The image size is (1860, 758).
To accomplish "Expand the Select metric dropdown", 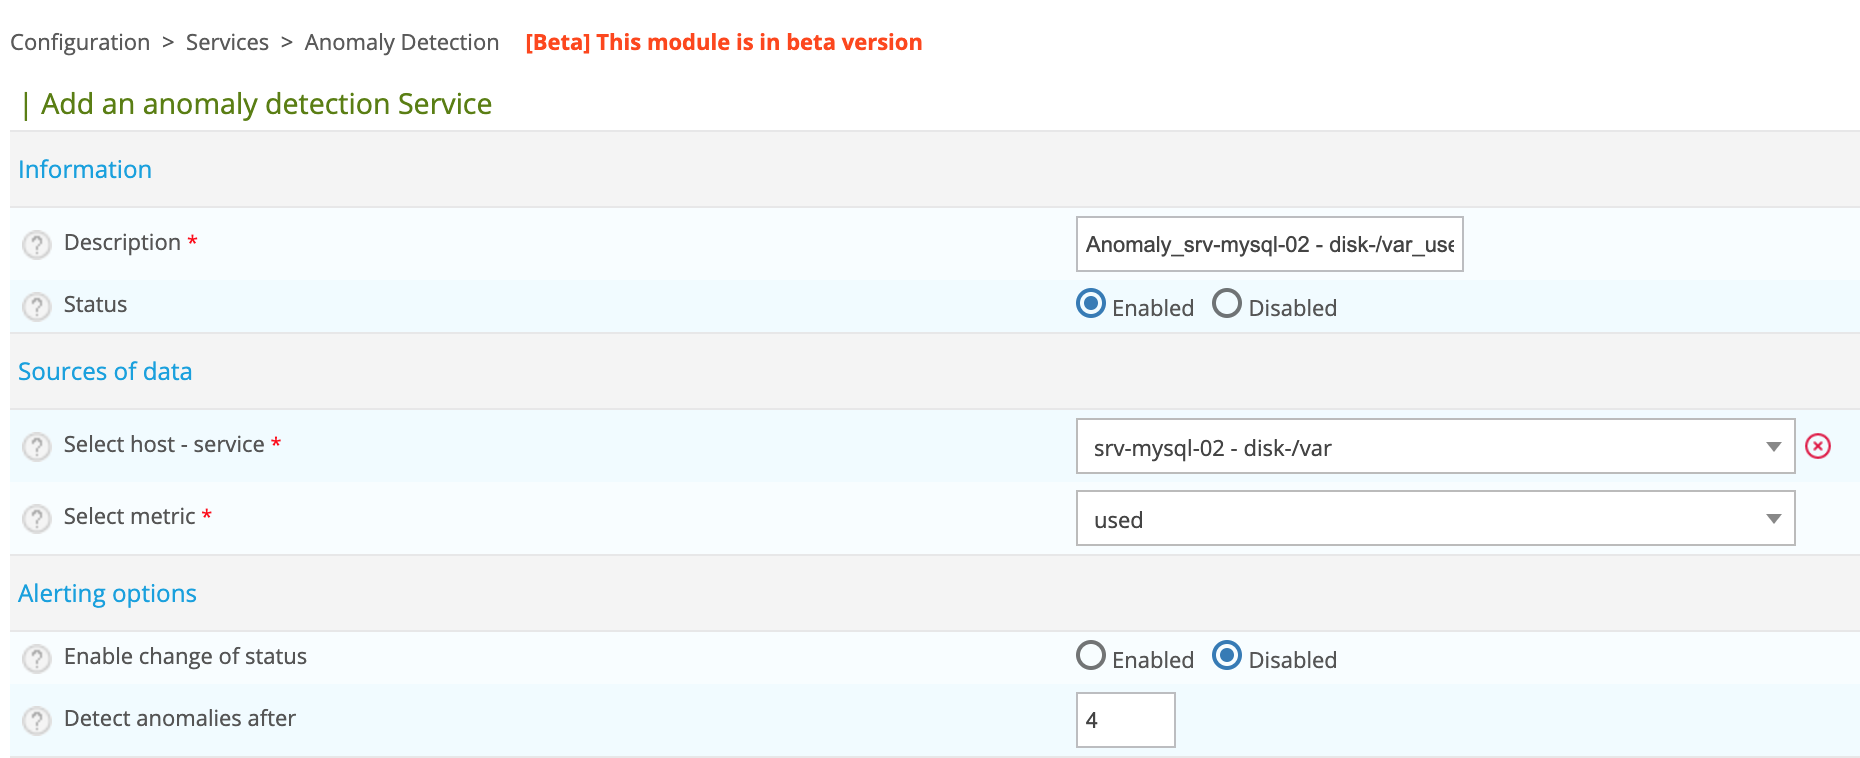I will pos(1434,518).
